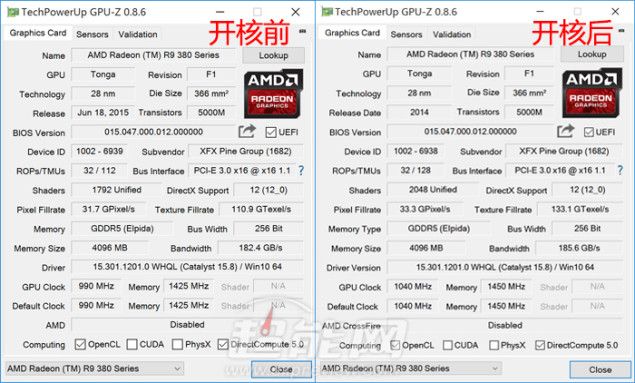This screenshot has height=383, width=635.
Task: Toggle the CUDA checkbox in right window
Action: click(447, 345)
